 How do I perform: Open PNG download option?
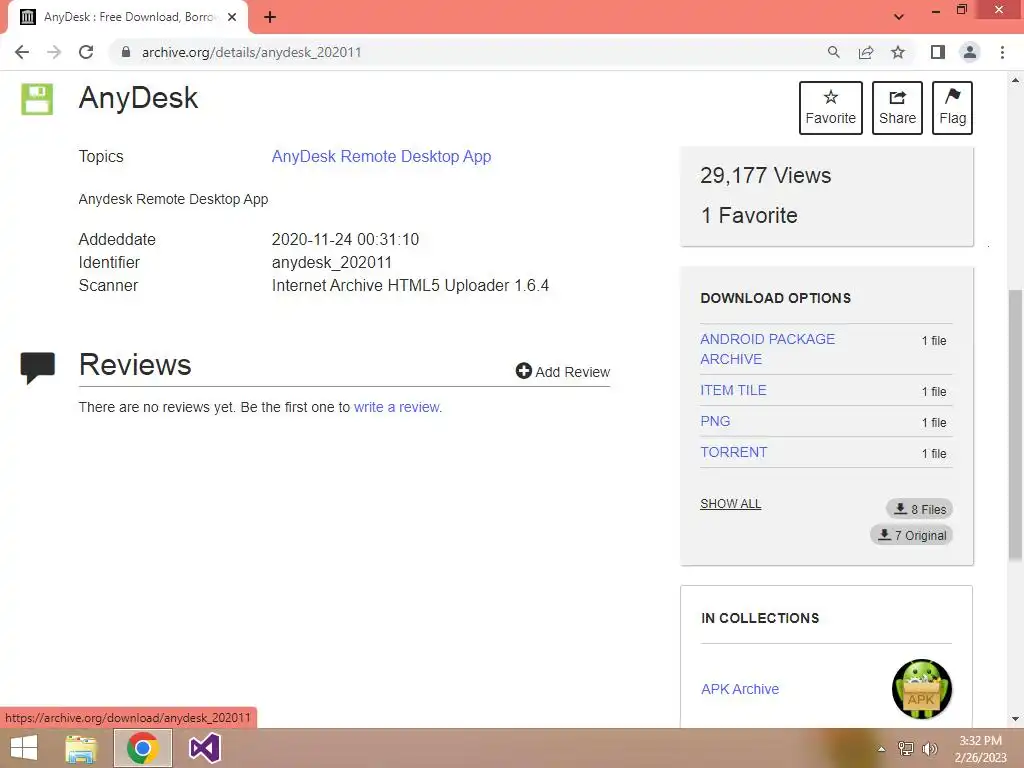(715, 421)
